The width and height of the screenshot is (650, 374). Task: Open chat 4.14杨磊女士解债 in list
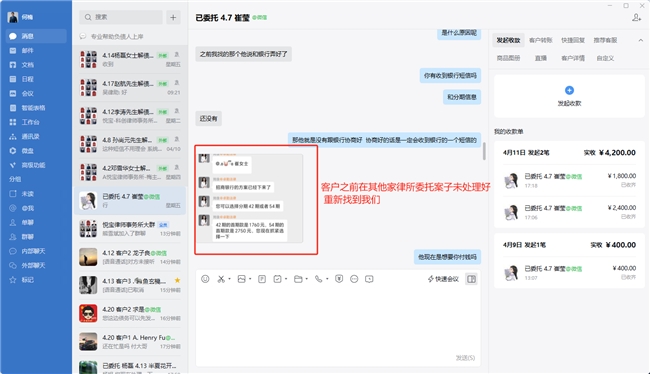click(130, 59)
